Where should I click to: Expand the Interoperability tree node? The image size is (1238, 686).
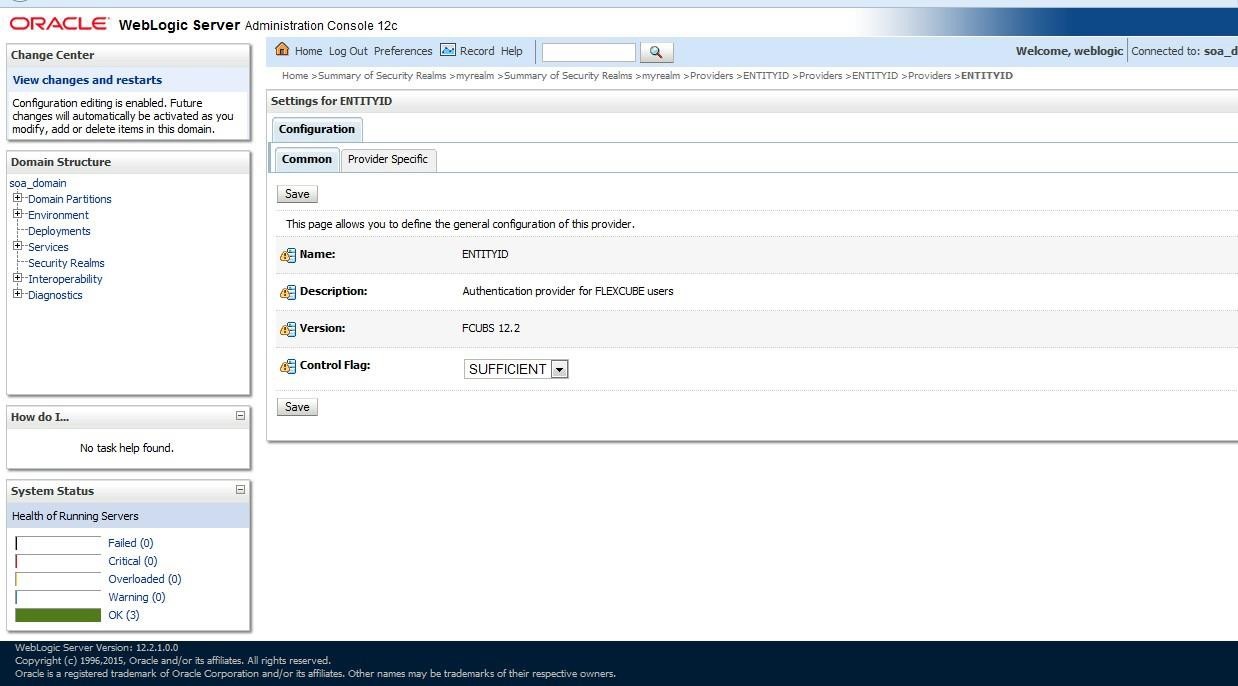pos(17,278)
